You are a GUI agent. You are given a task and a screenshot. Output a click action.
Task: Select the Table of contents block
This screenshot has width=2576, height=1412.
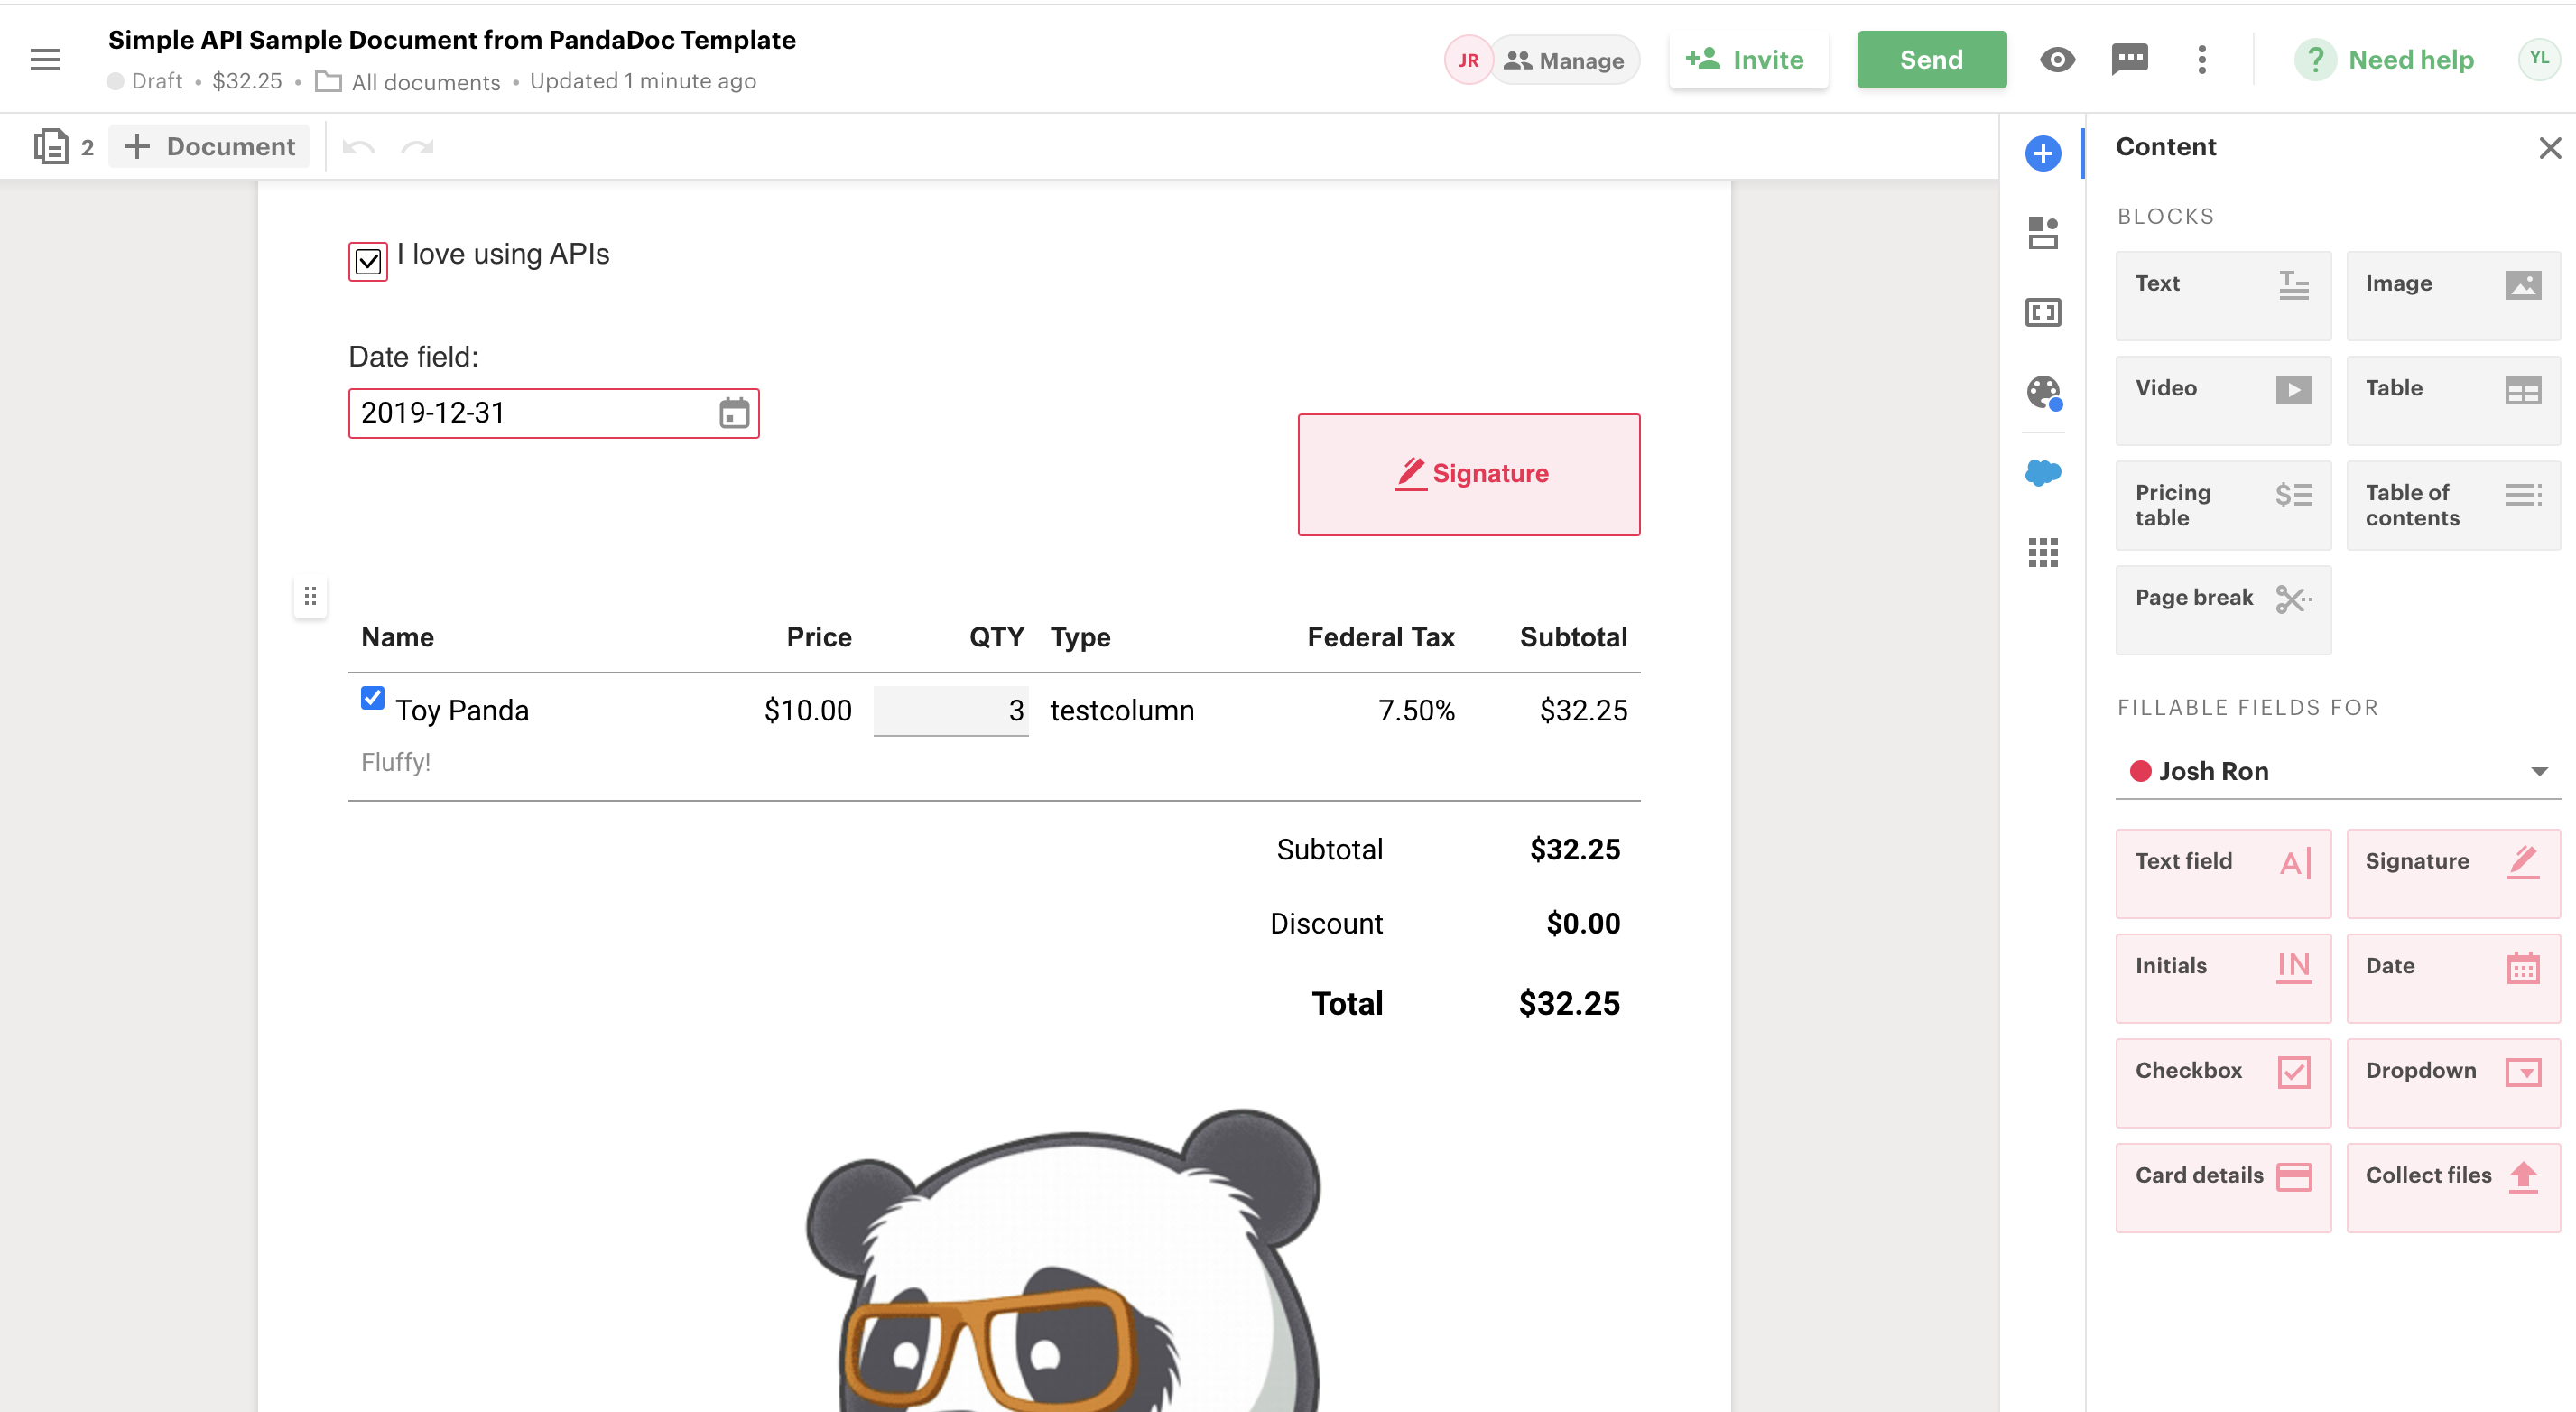click(x=2453, y=505)
